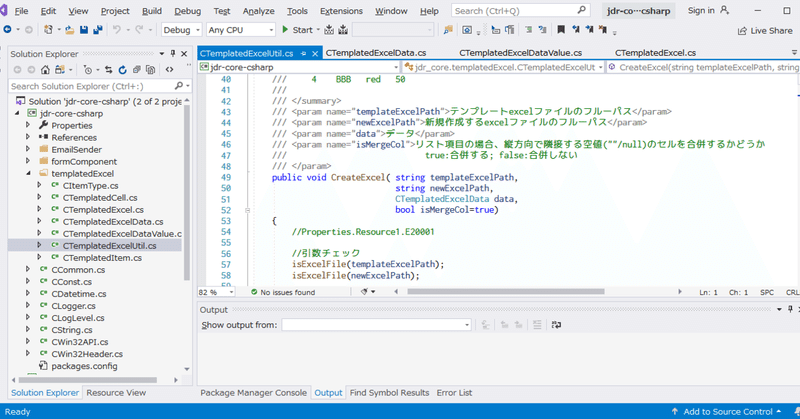Click the Search (Ctrl+Q) box
The height and width of the screenshot is (419, 800).
520,10
